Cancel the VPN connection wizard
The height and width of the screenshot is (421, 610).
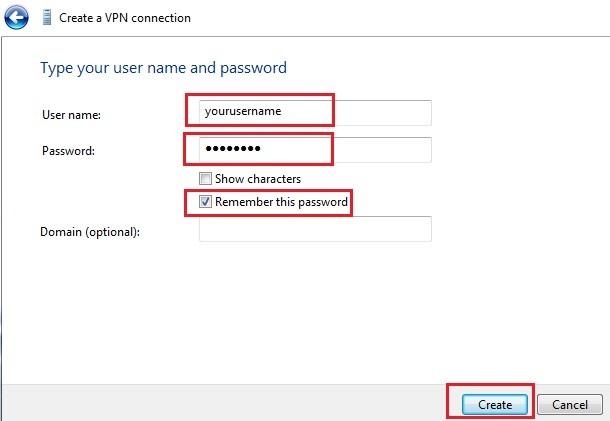pos(570,405)
